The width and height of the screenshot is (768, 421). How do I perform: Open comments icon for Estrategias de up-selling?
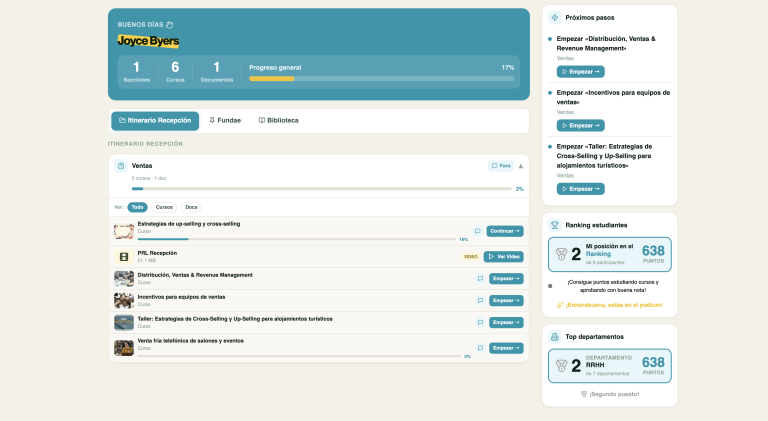point(477,231)
